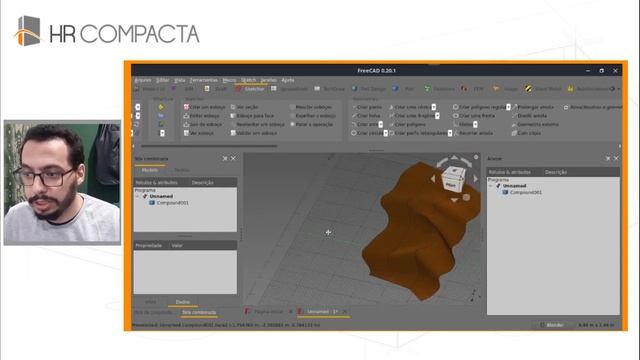Click the Criar uma fenda tool
Screen dimensions: 640x360
473,116
